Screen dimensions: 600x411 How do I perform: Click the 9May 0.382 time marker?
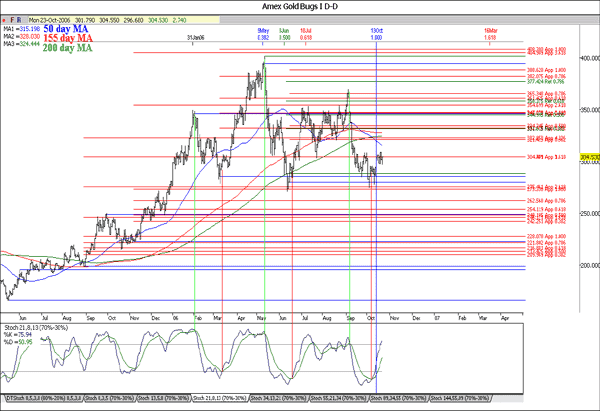coord(263,34)
